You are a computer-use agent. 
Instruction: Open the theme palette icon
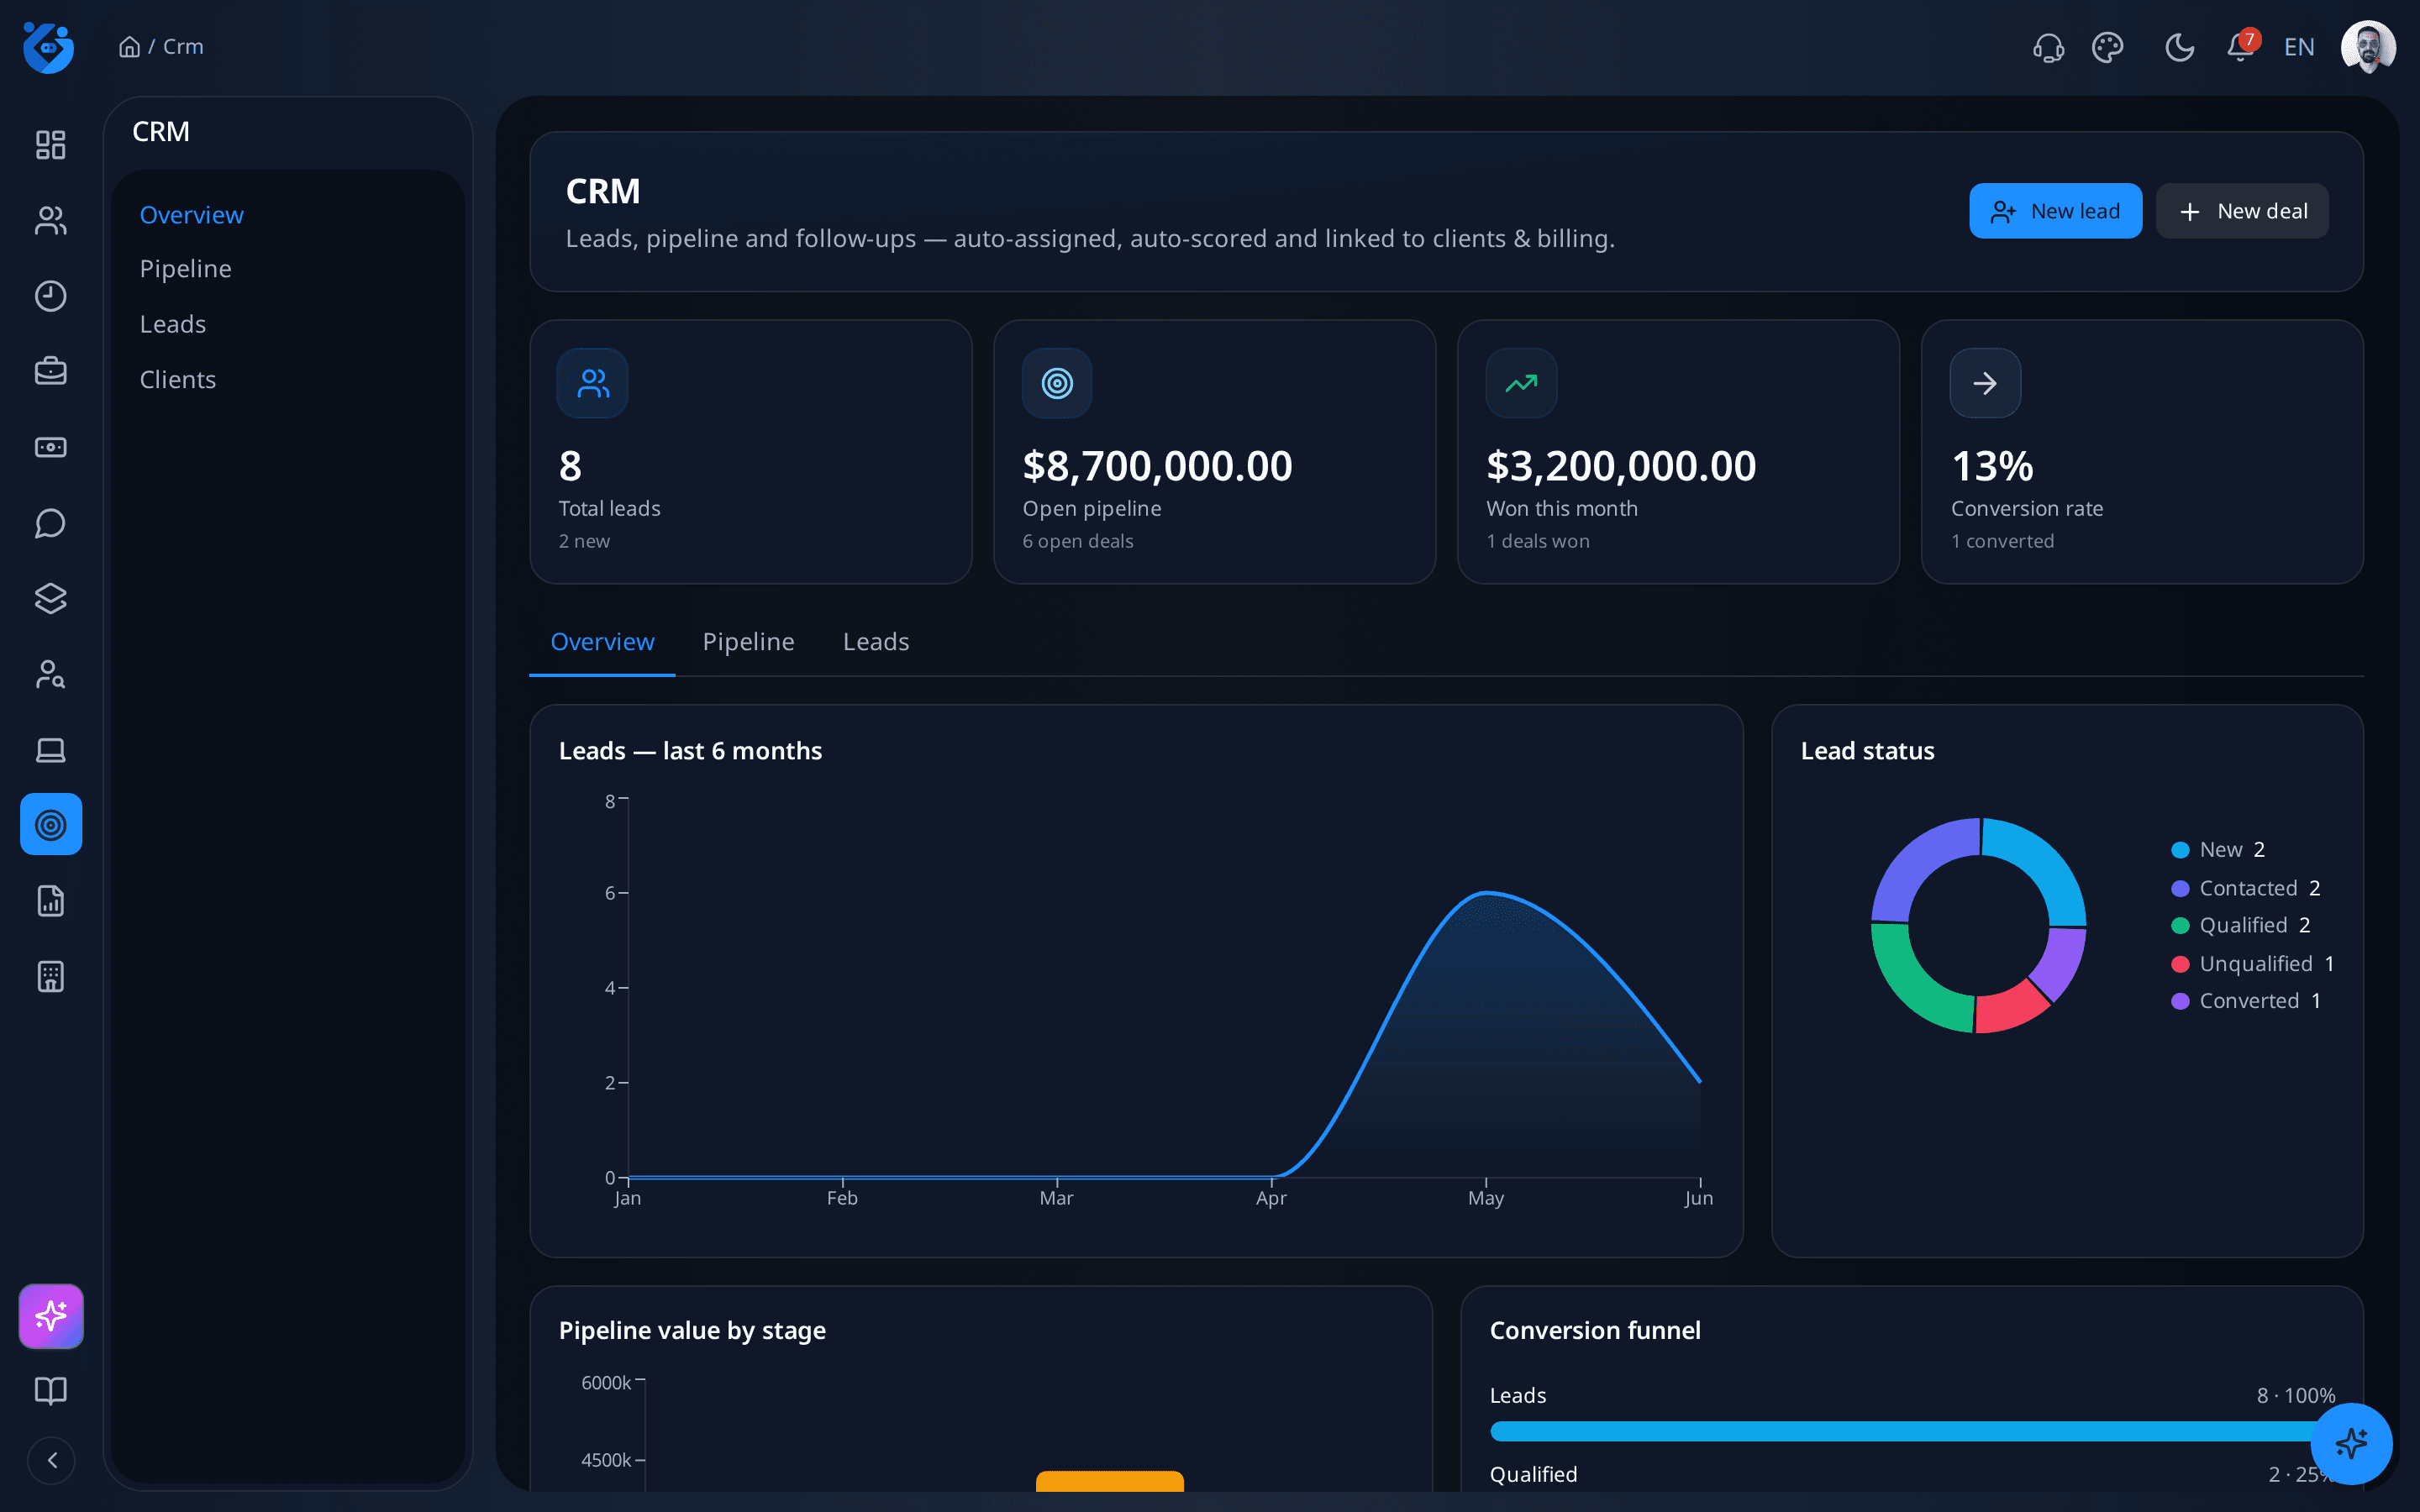[x=2108, y=47]
